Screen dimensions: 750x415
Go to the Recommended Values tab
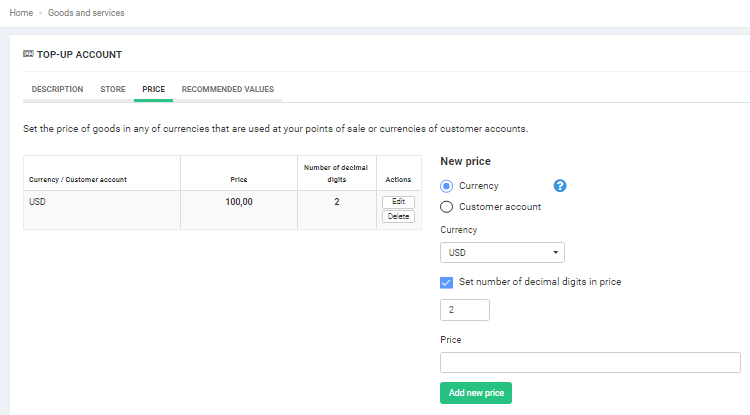tap(227, 90)
